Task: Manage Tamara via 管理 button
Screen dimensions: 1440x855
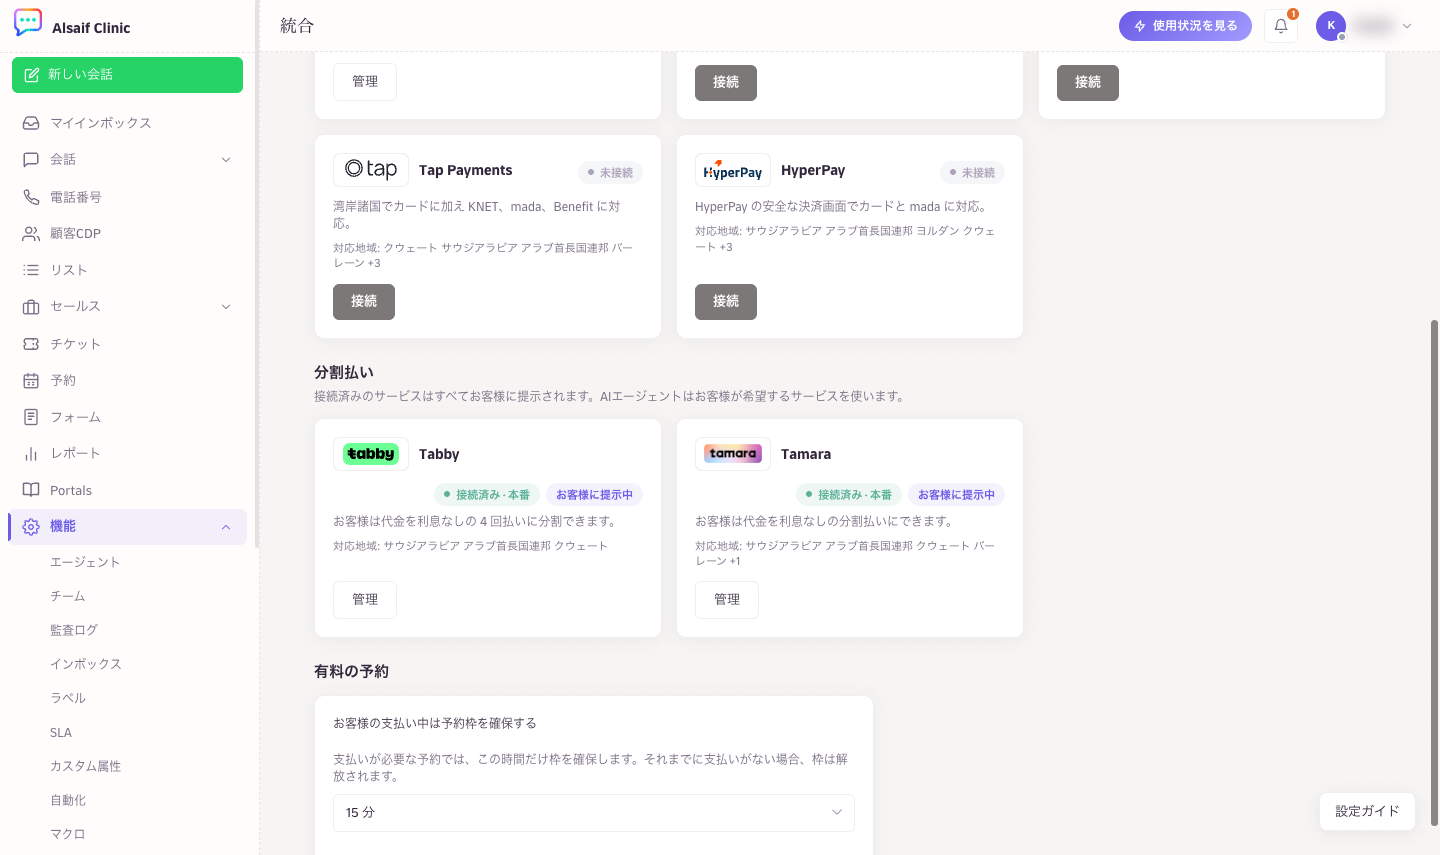Action: [x=727, y=600]
